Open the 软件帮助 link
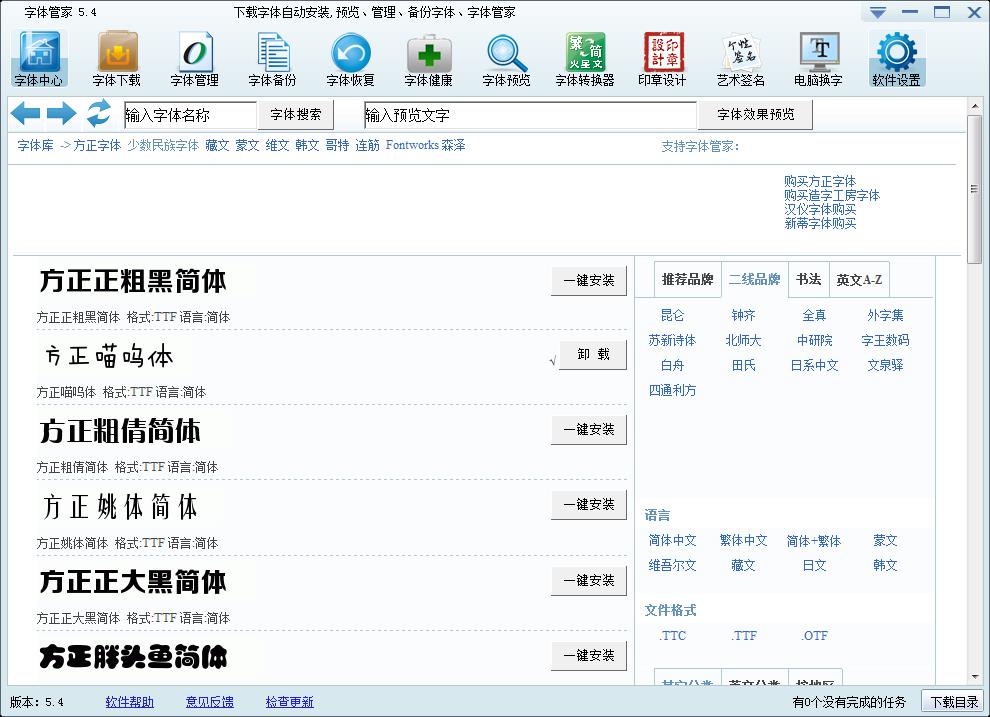Image resolution: width=990 pixels, height=717 pixels. pyautogui.click(x=129, y=702)
